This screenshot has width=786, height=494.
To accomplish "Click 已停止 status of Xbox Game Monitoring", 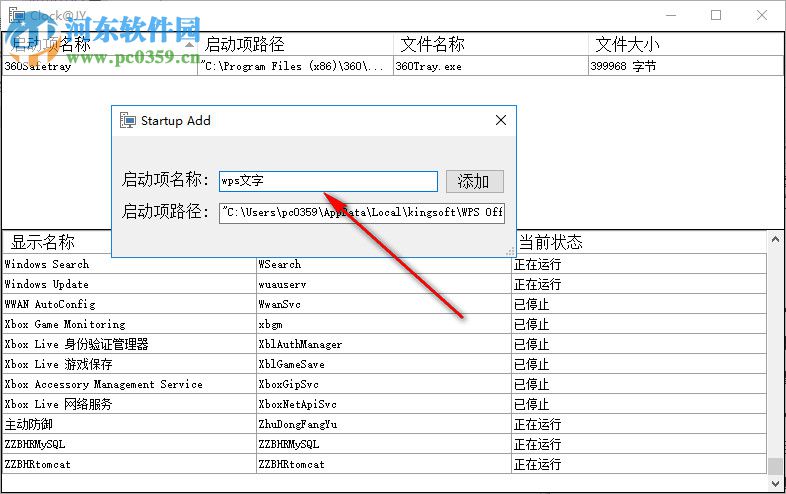I will [x=639, y=324].
